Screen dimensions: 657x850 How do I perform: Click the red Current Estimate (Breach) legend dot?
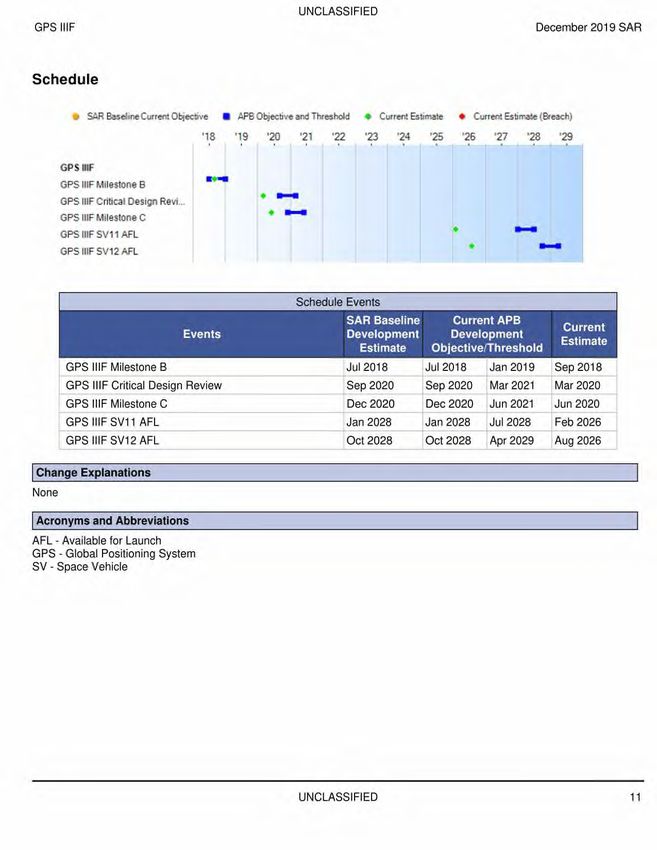462,117
